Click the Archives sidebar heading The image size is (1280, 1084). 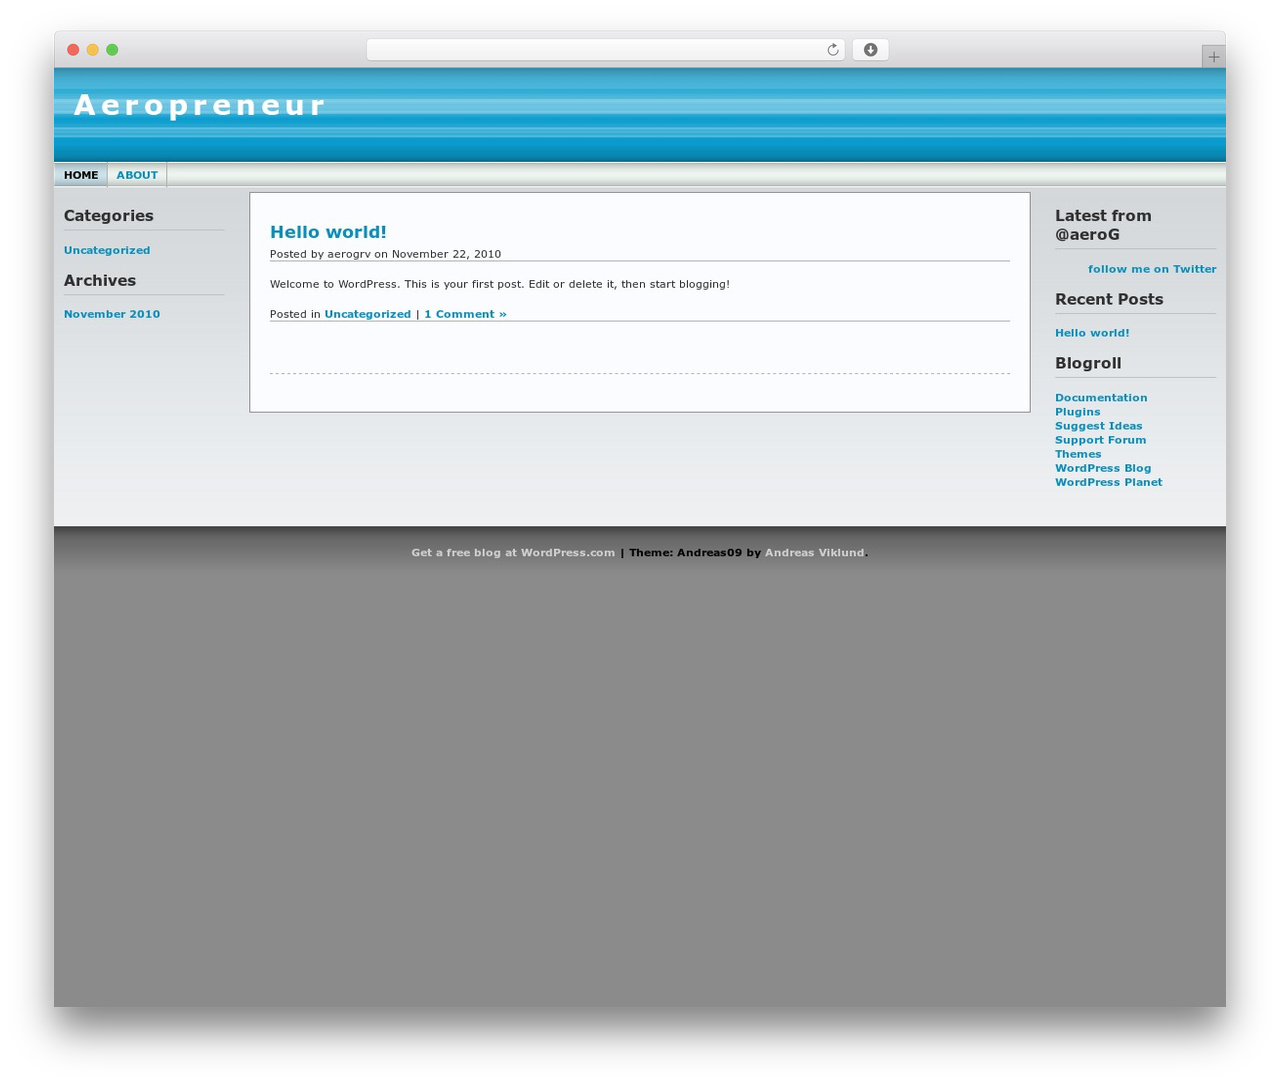pyautogui.click(x=100, y=281)
